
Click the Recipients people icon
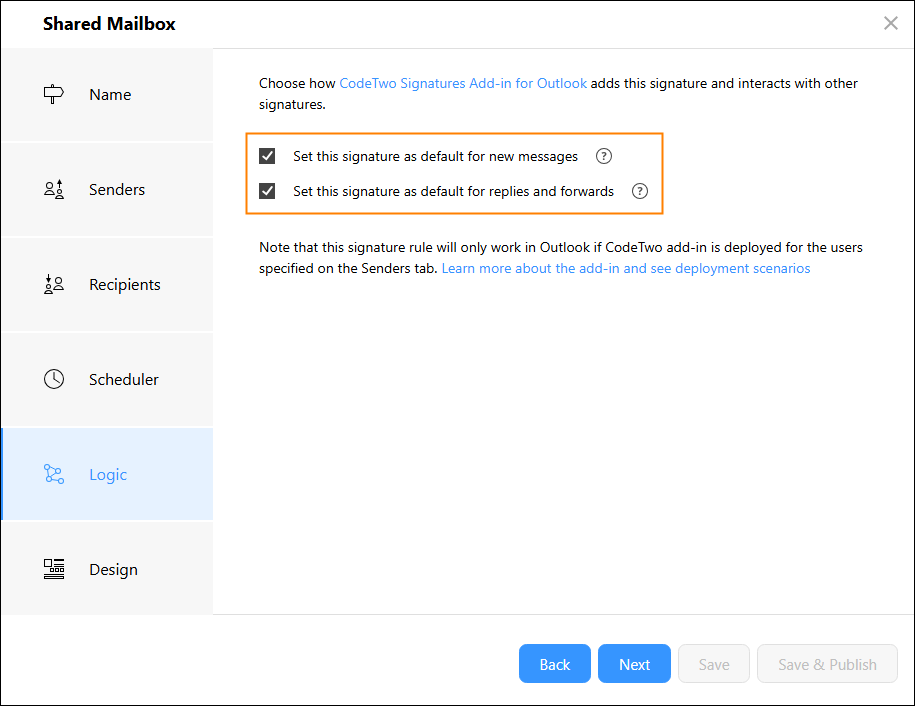click(x=54, y=285)
